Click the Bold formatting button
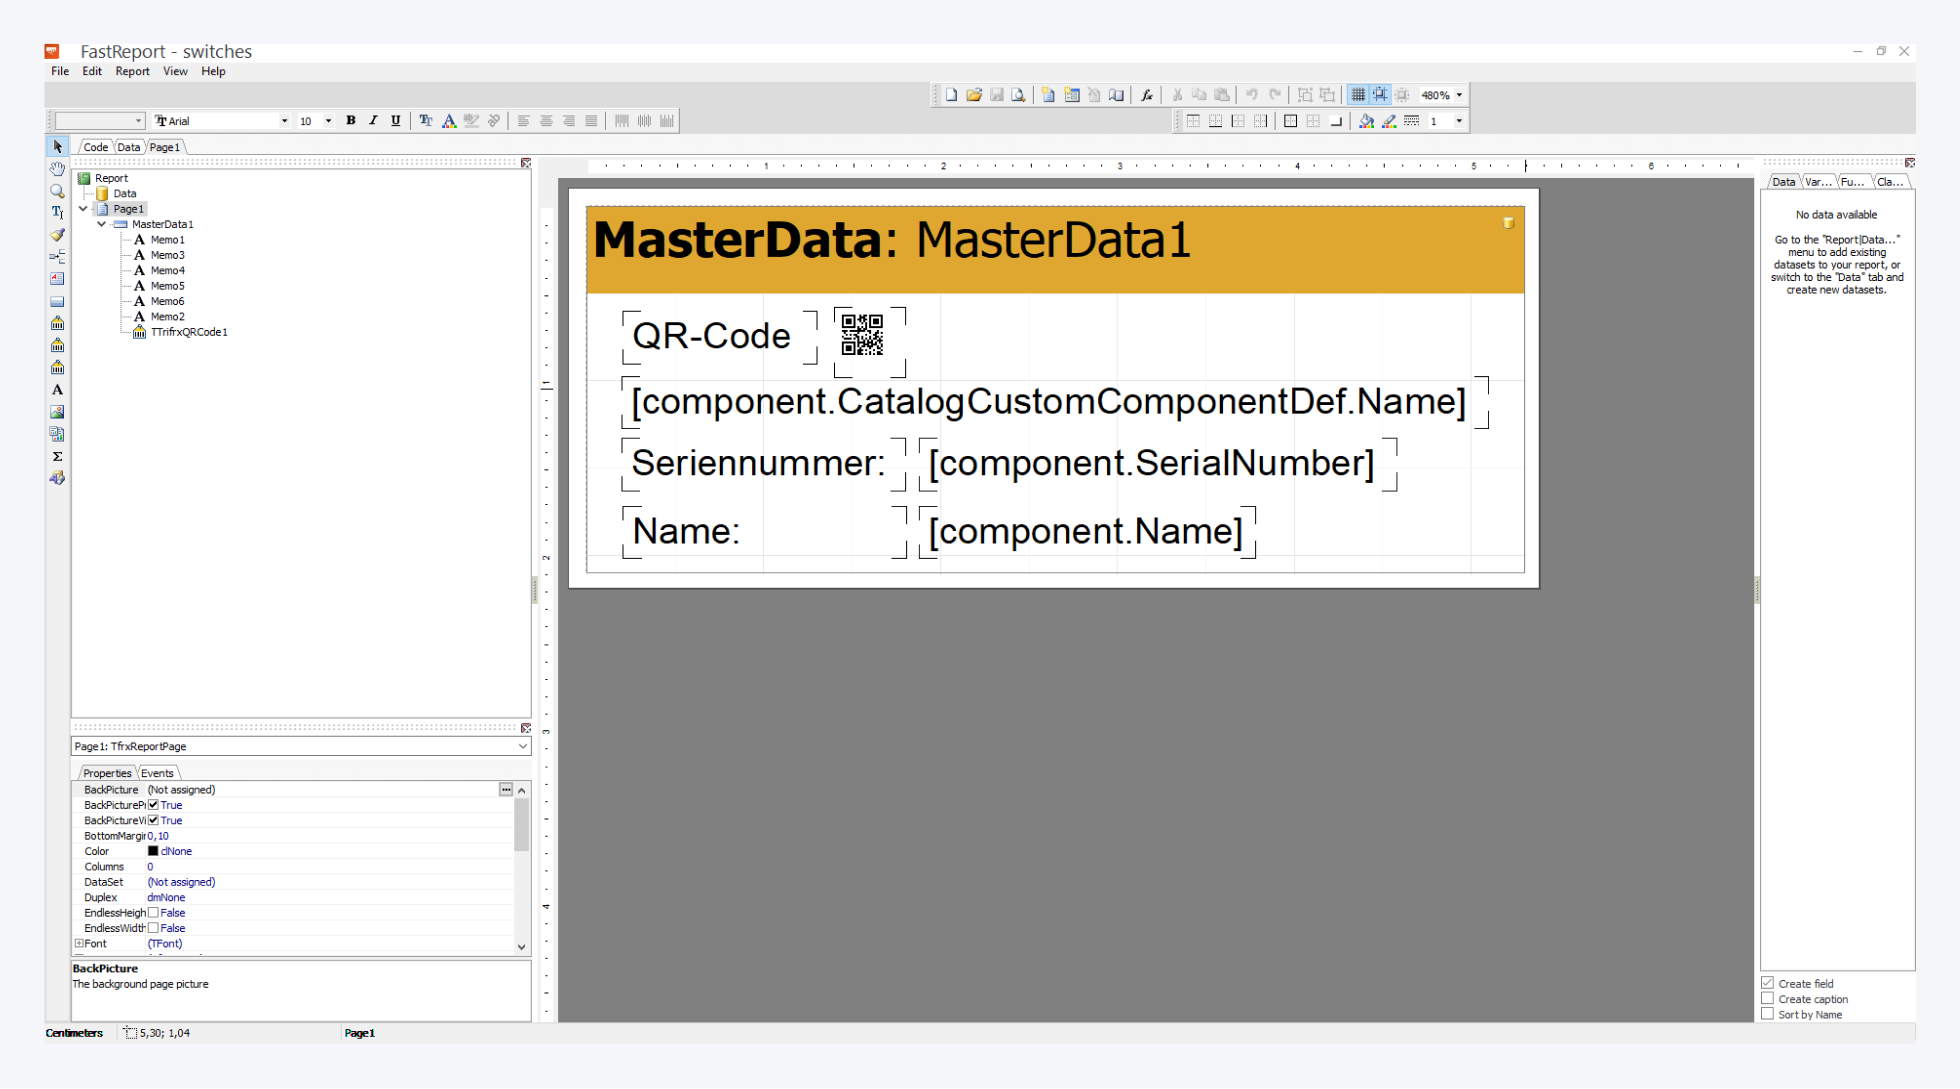The height and width of the screenshot is (1089, 1960). click(x=350, y=121)
